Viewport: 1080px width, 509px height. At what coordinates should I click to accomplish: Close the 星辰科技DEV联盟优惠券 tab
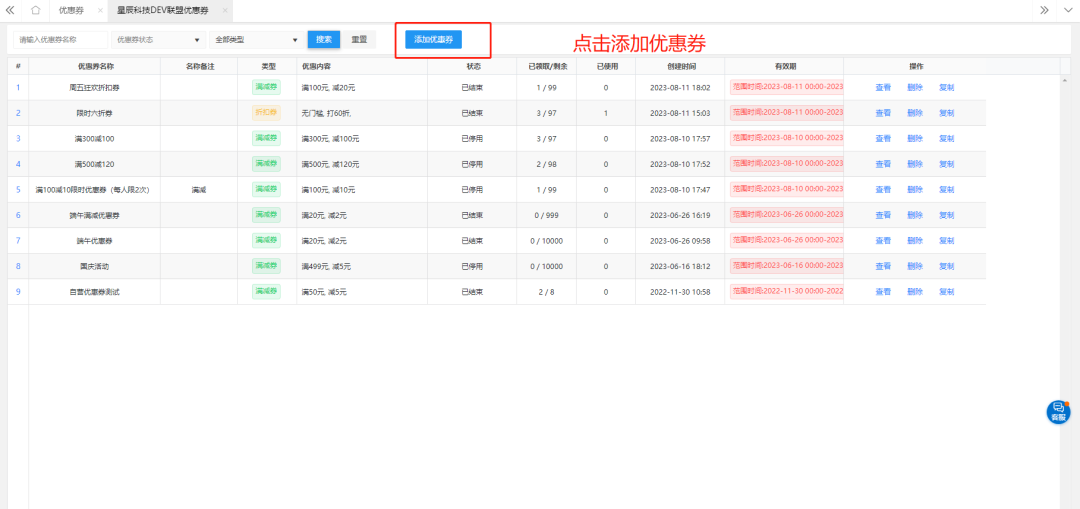(224, 10)
